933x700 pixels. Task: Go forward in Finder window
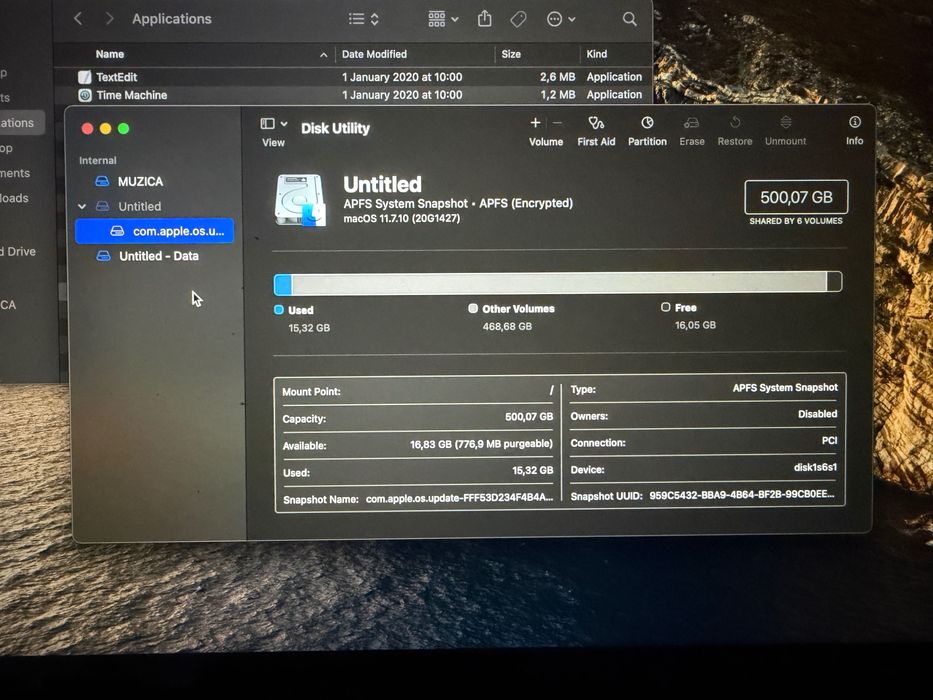click(109, 18)
